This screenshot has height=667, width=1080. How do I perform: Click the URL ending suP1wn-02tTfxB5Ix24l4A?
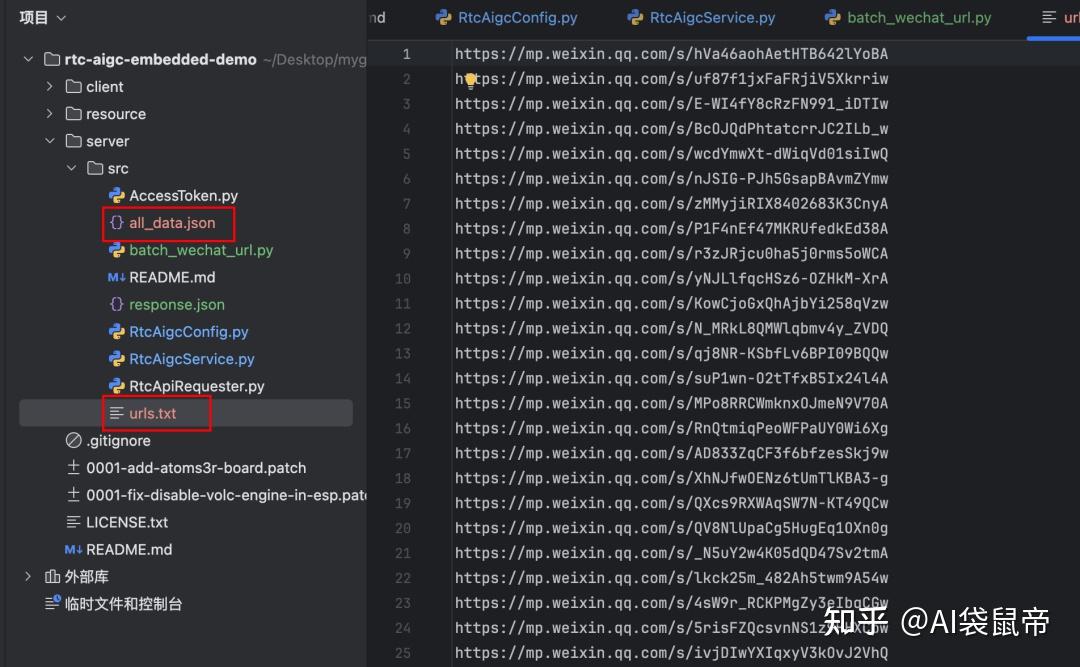672,378
